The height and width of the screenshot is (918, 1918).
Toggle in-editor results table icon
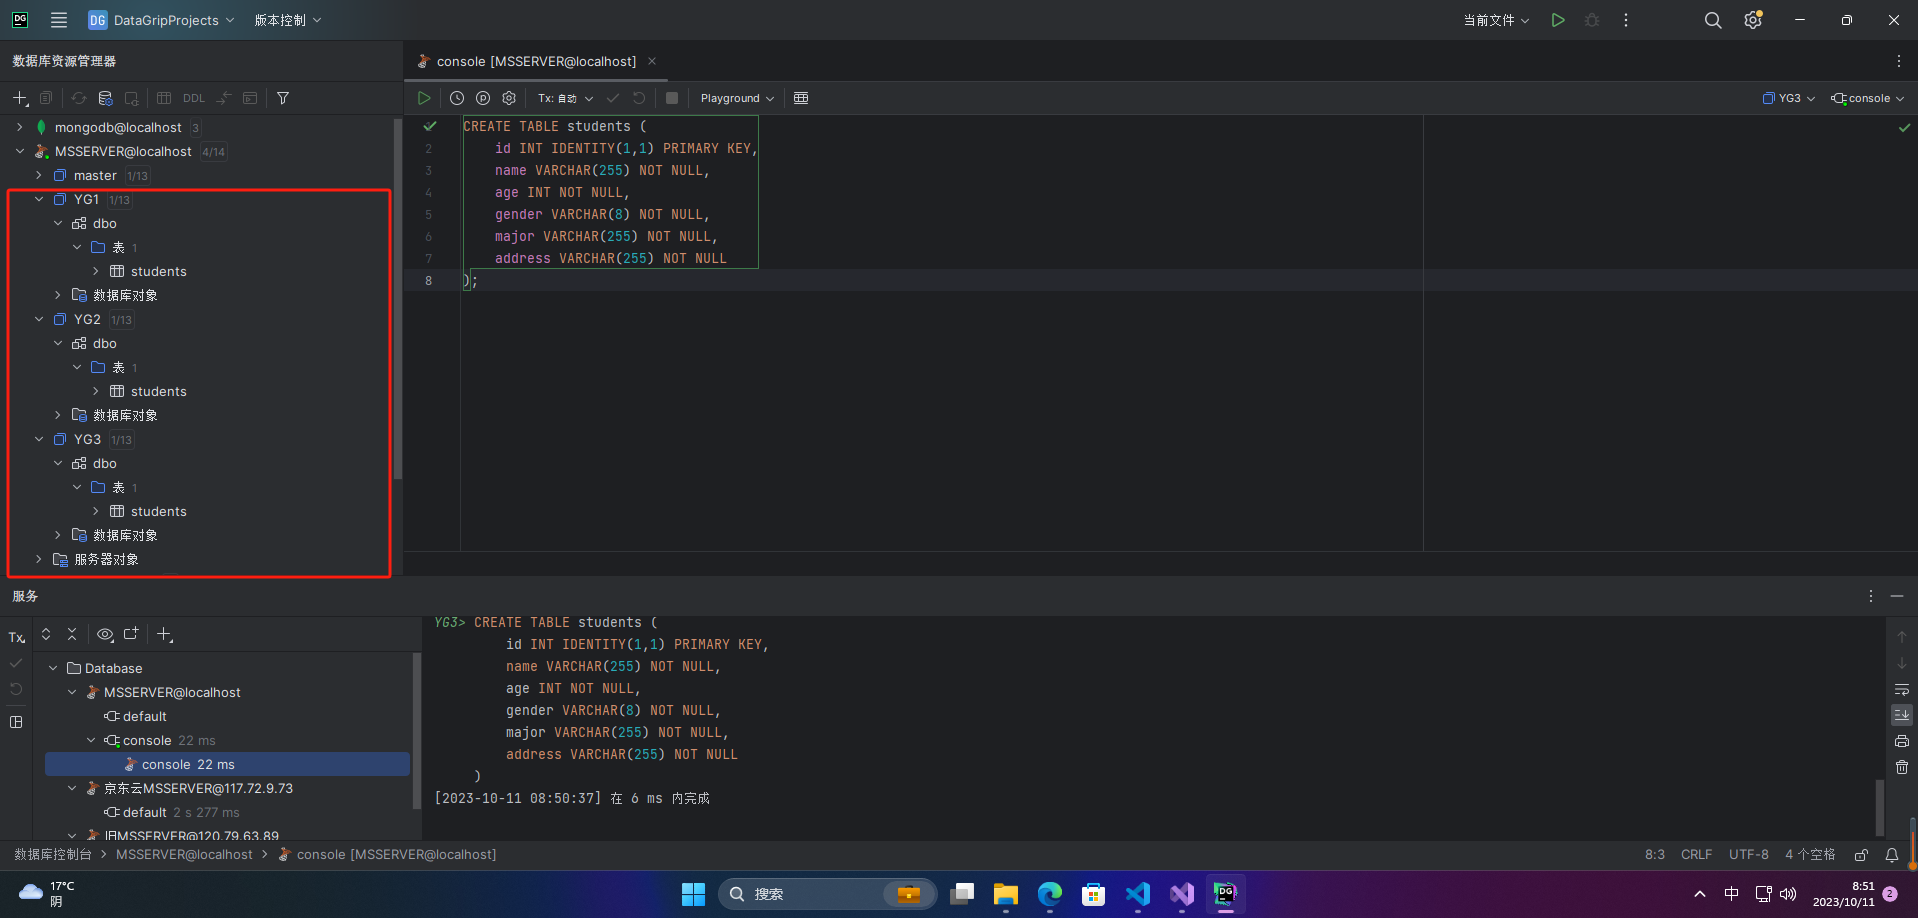click(801, 98)
